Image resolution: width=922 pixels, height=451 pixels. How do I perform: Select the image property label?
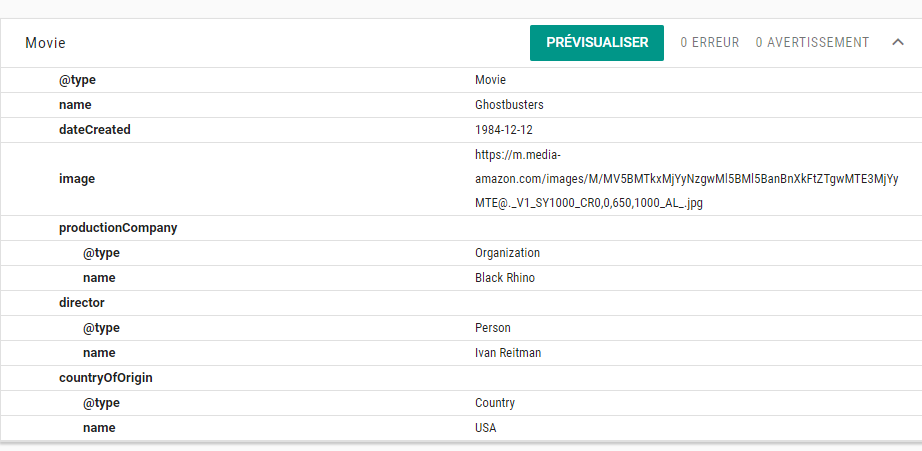[76, 179]
